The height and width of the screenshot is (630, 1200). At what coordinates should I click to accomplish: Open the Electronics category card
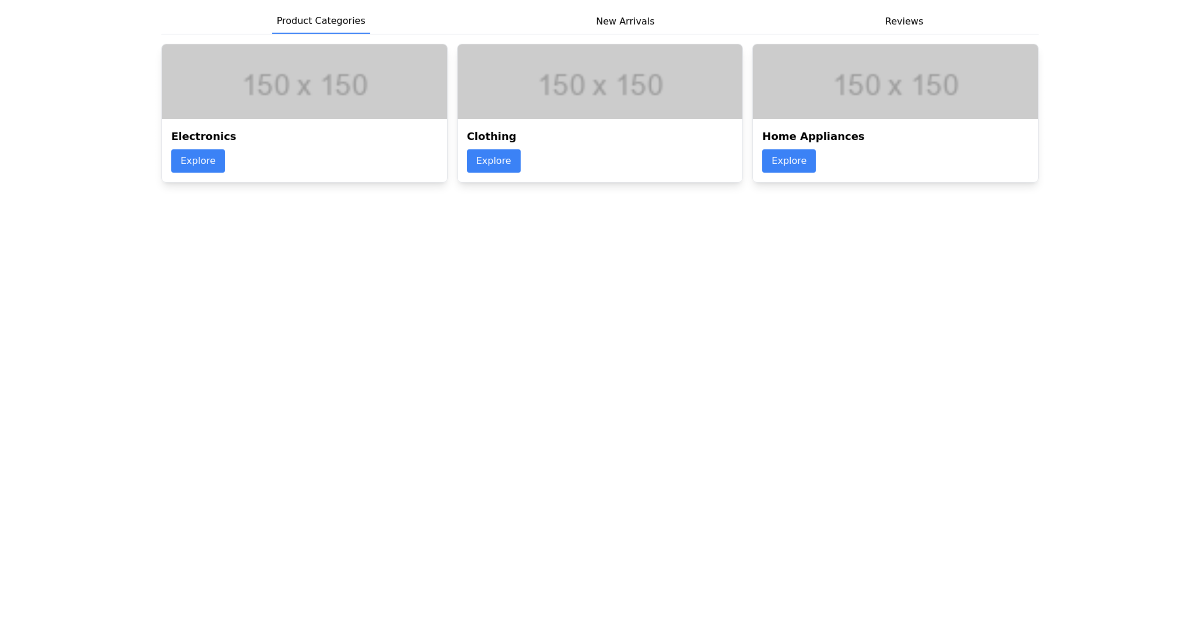coord(304,112)
